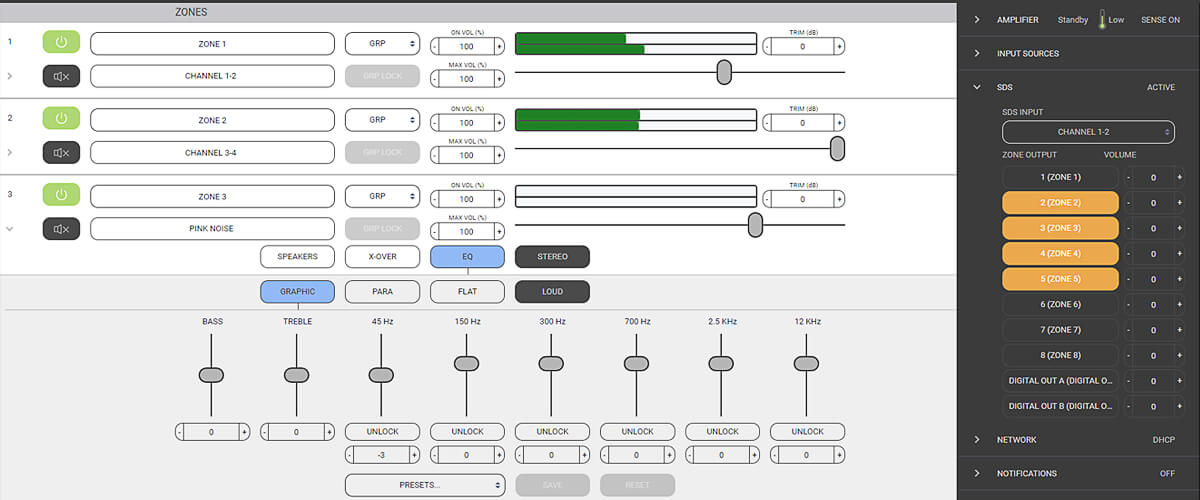This screenshot has width=1200, height=500.
Task: Open Zone 2 GRP dropdown
Action: (382, 119)
